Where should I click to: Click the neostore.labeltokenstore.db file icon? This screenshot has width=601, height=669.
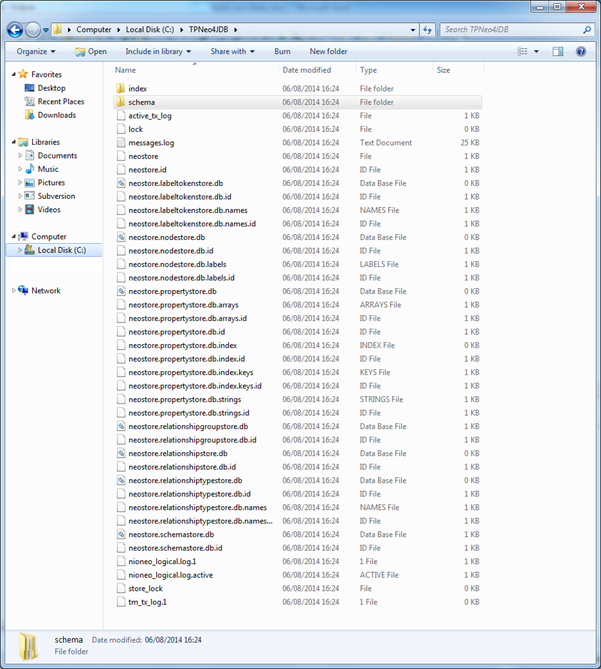(121, 183)
